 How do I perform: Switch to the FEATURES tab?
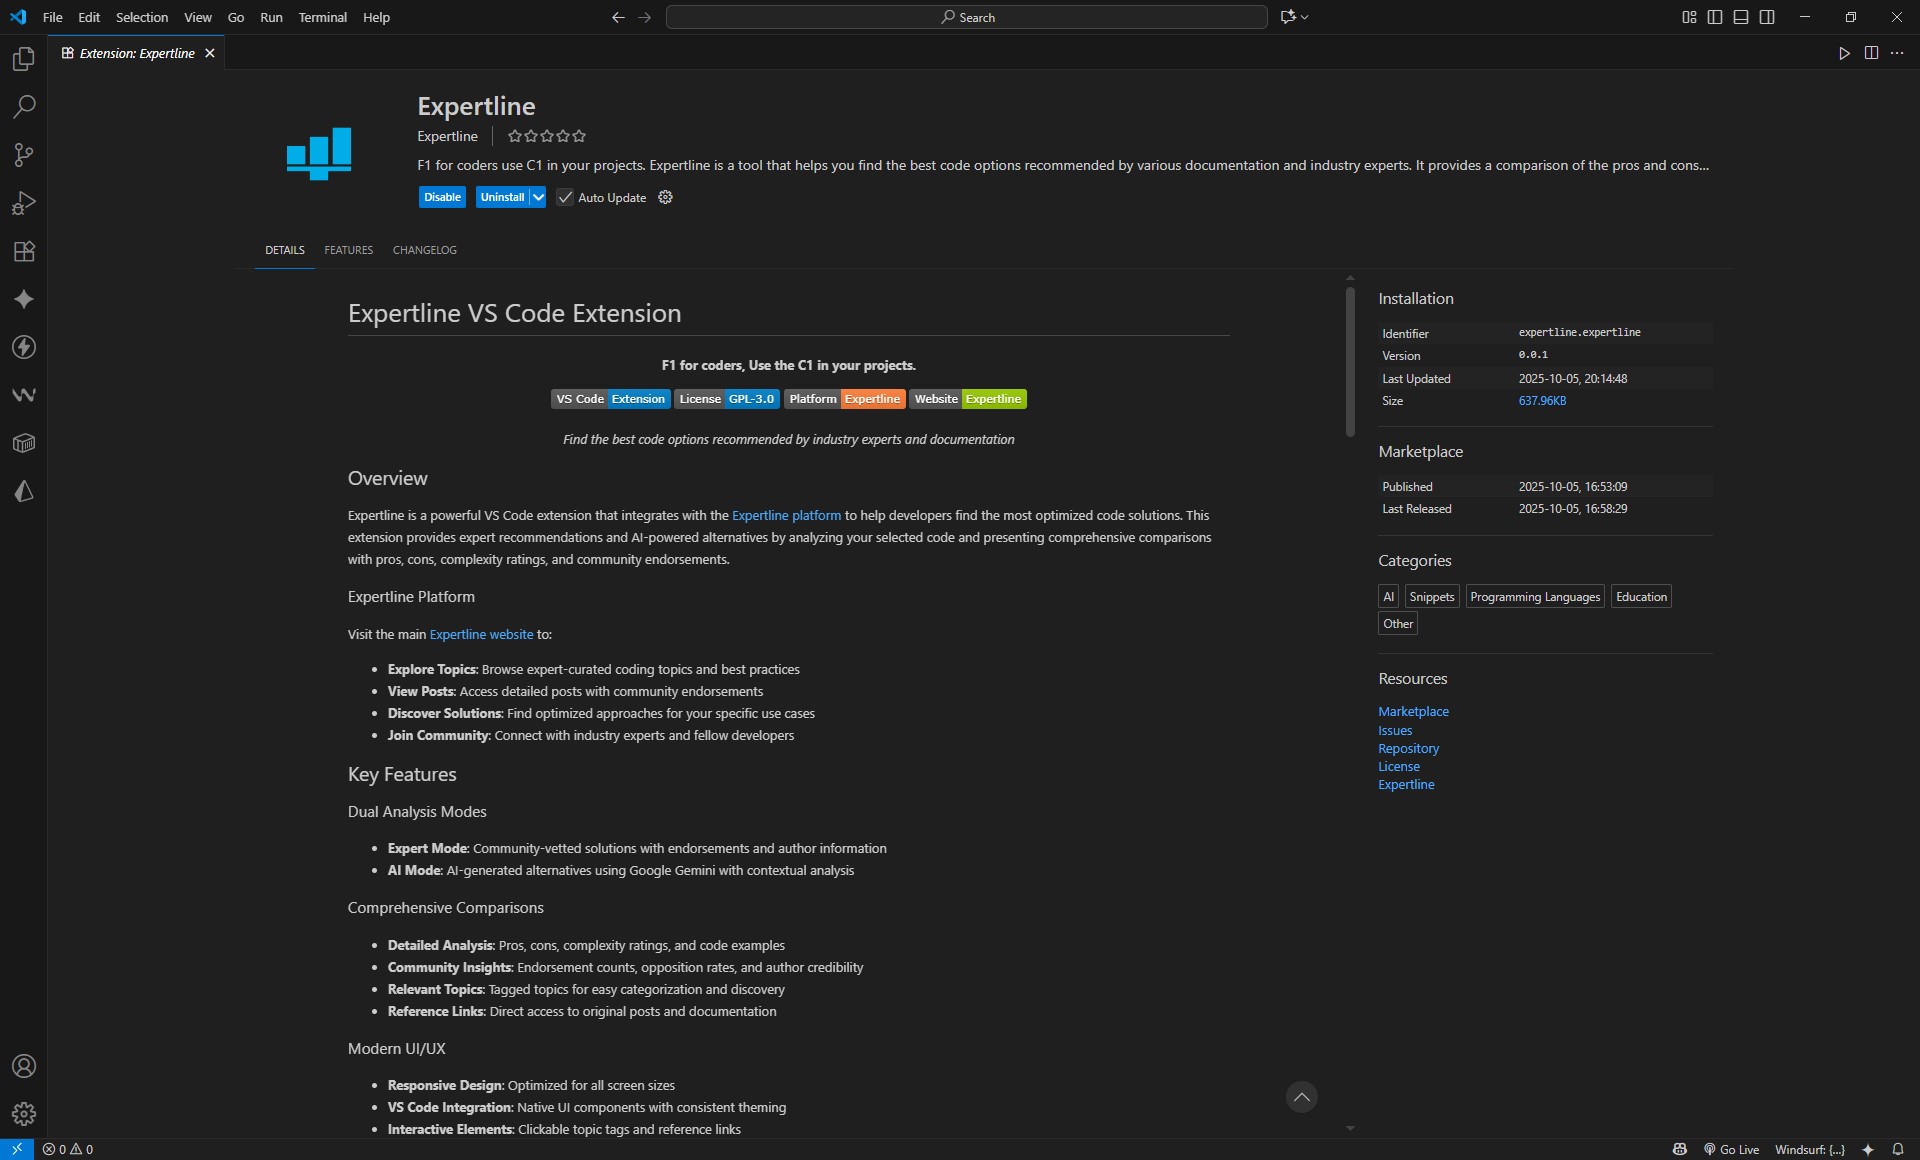click(348, 250)
